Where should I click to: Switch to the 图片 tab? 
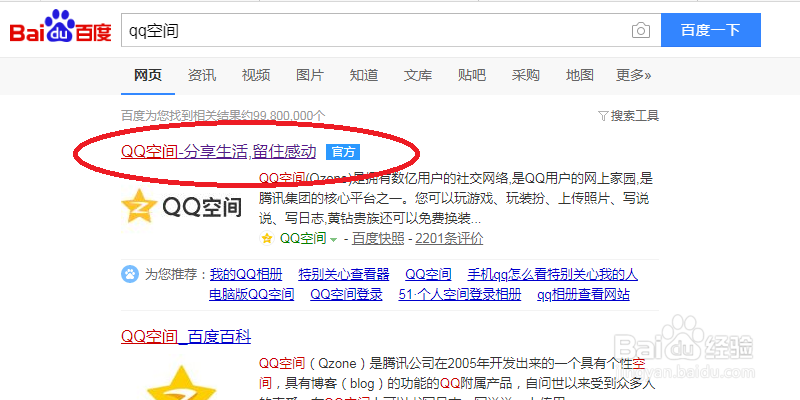pyautogui.click(x=310, y=76)
